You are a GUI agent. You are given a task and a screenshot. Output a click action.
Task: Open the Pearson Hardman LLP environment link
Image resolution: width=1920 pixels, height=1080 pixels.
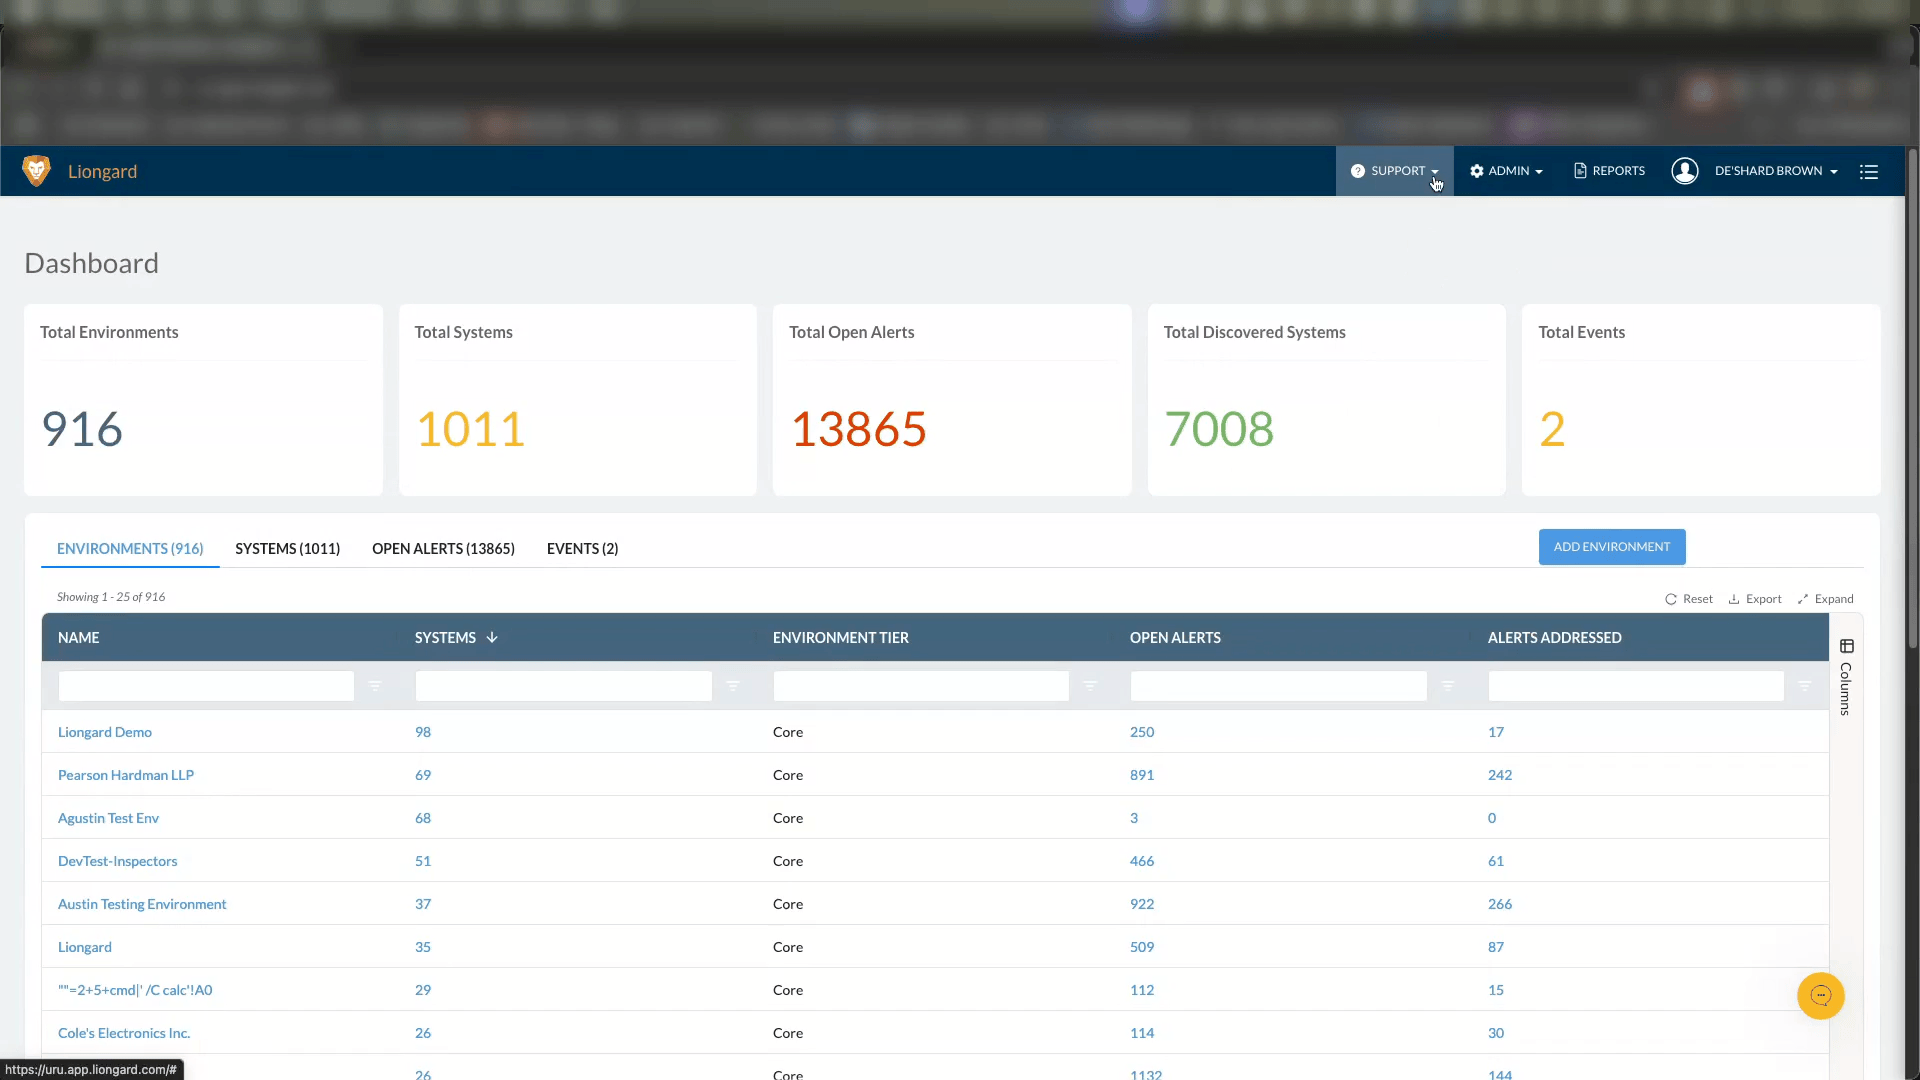[x=126, y=775]
